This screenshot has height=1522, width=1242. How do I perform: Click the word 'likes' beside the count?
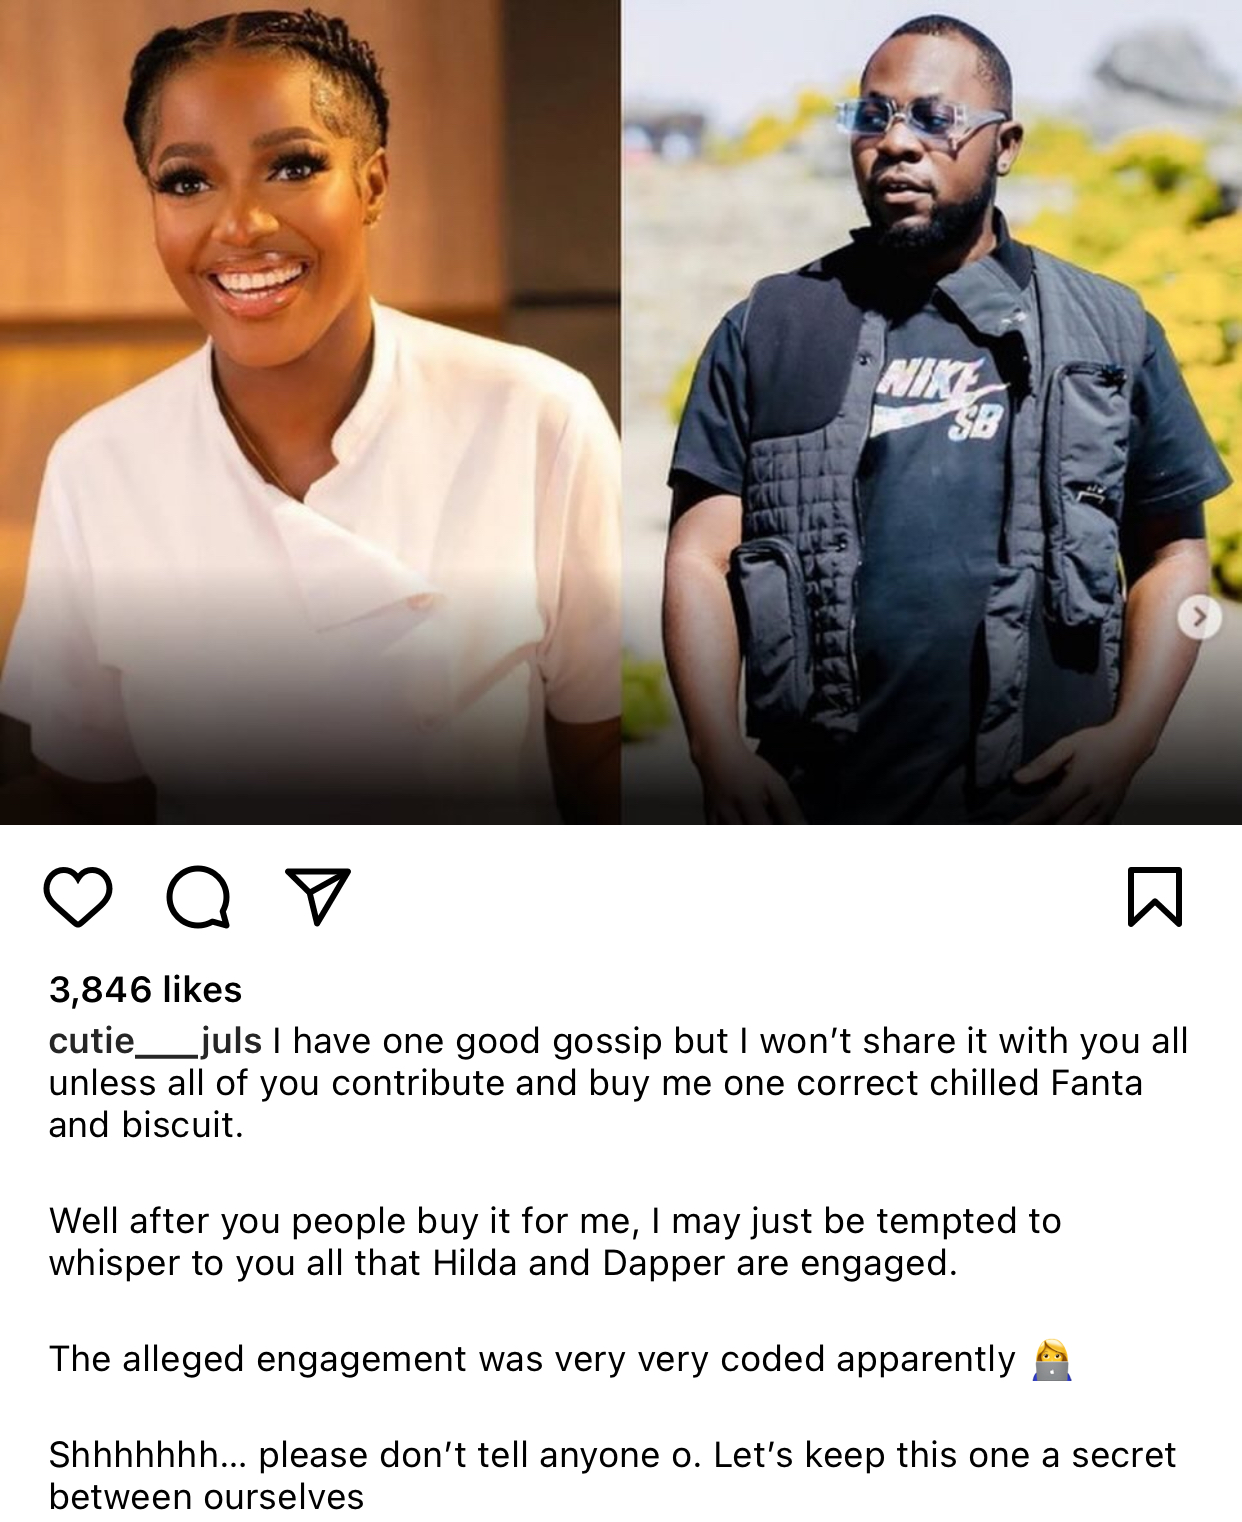click(x=202, y=989)
